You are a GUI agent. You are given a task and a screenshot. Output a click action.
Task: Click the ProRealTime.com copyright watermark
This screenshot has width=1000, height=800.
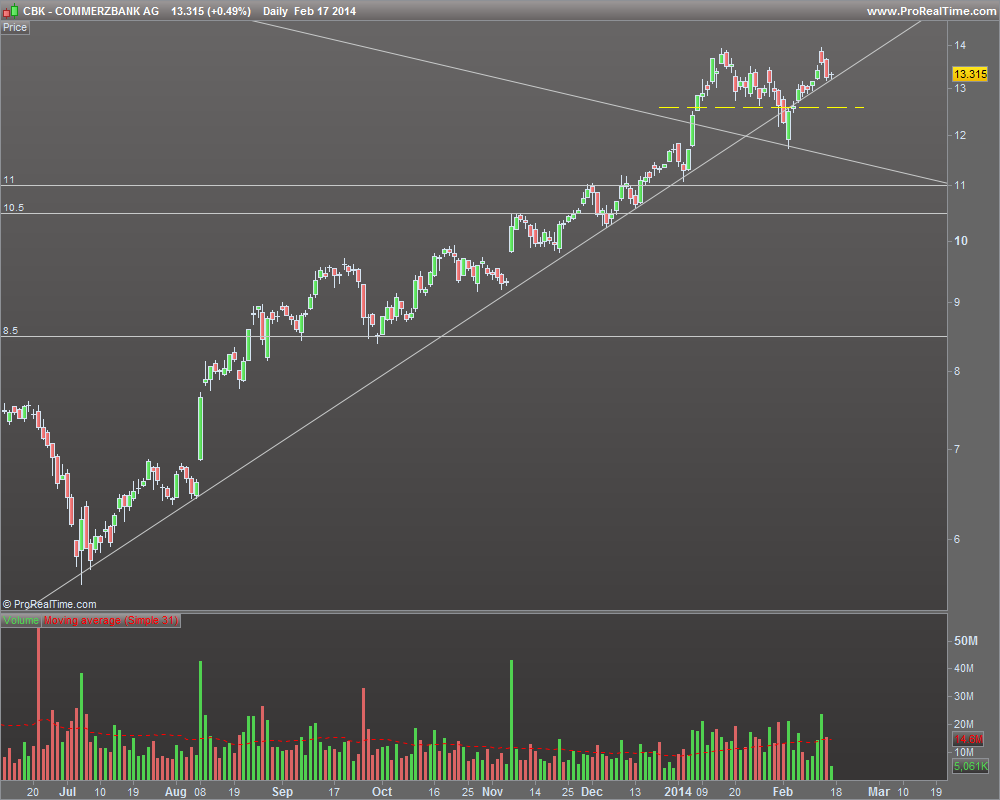[x=49, y=604]
